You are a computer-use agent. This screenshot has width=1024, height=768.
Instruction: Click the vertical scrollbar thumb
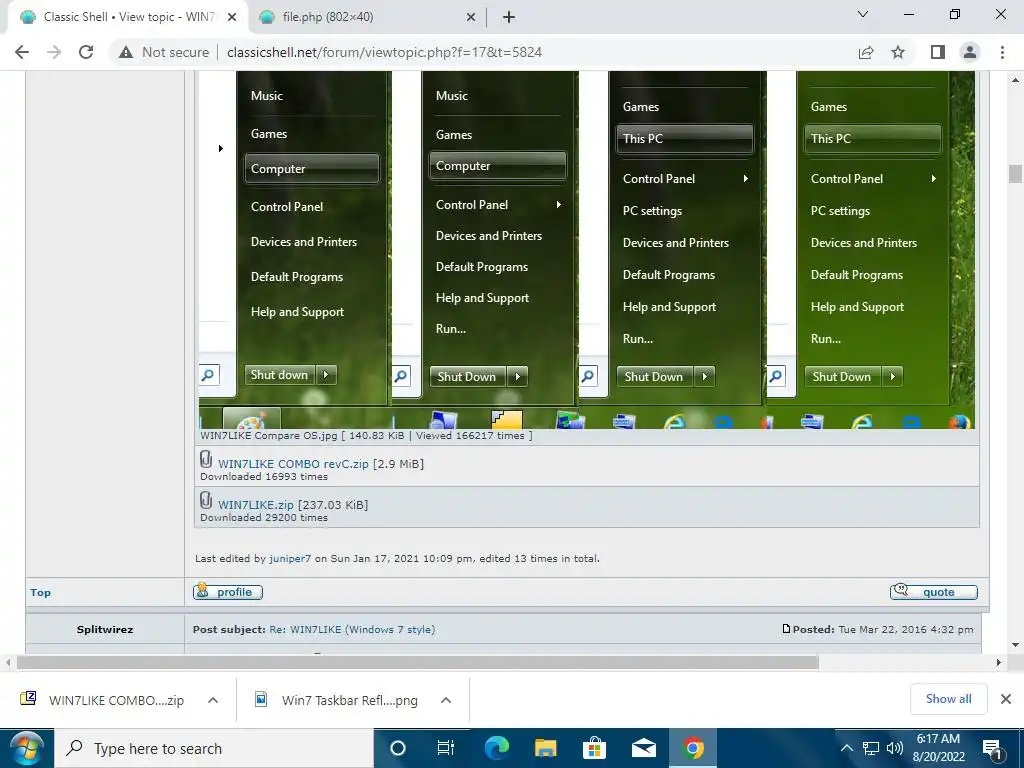coord(1015,174)
